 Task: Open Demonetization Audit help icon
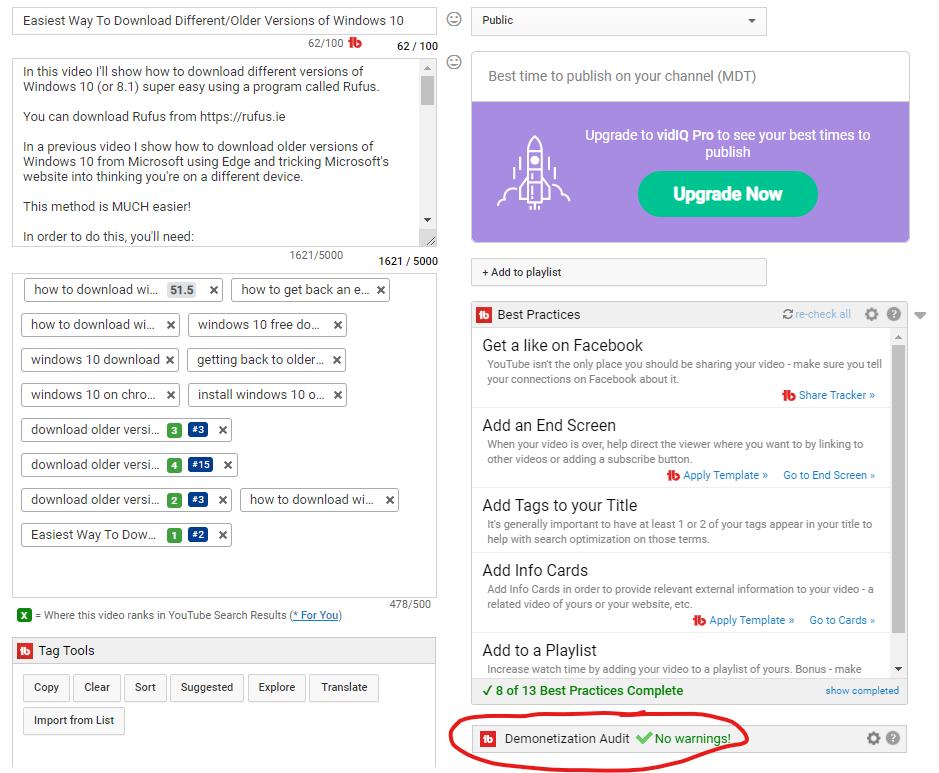(x=892, y=738)
